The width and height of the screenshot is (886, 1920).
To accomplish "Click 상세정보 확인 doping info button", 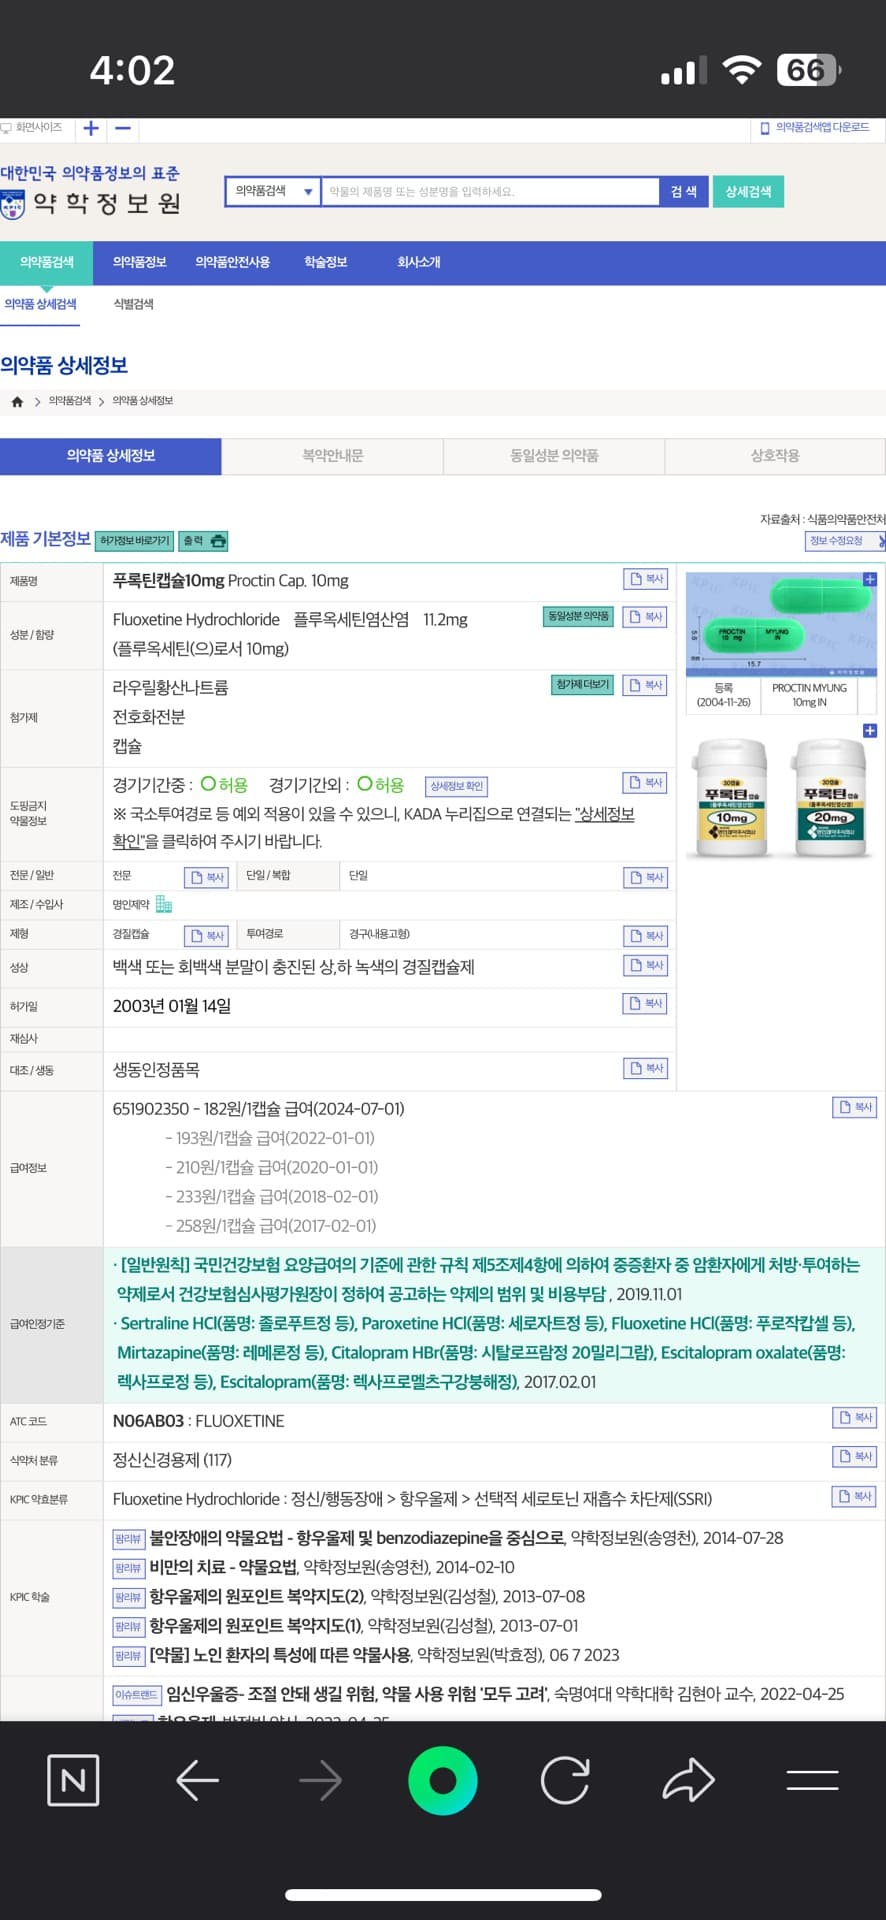I will pyautogui.click(x=457, y=786).
